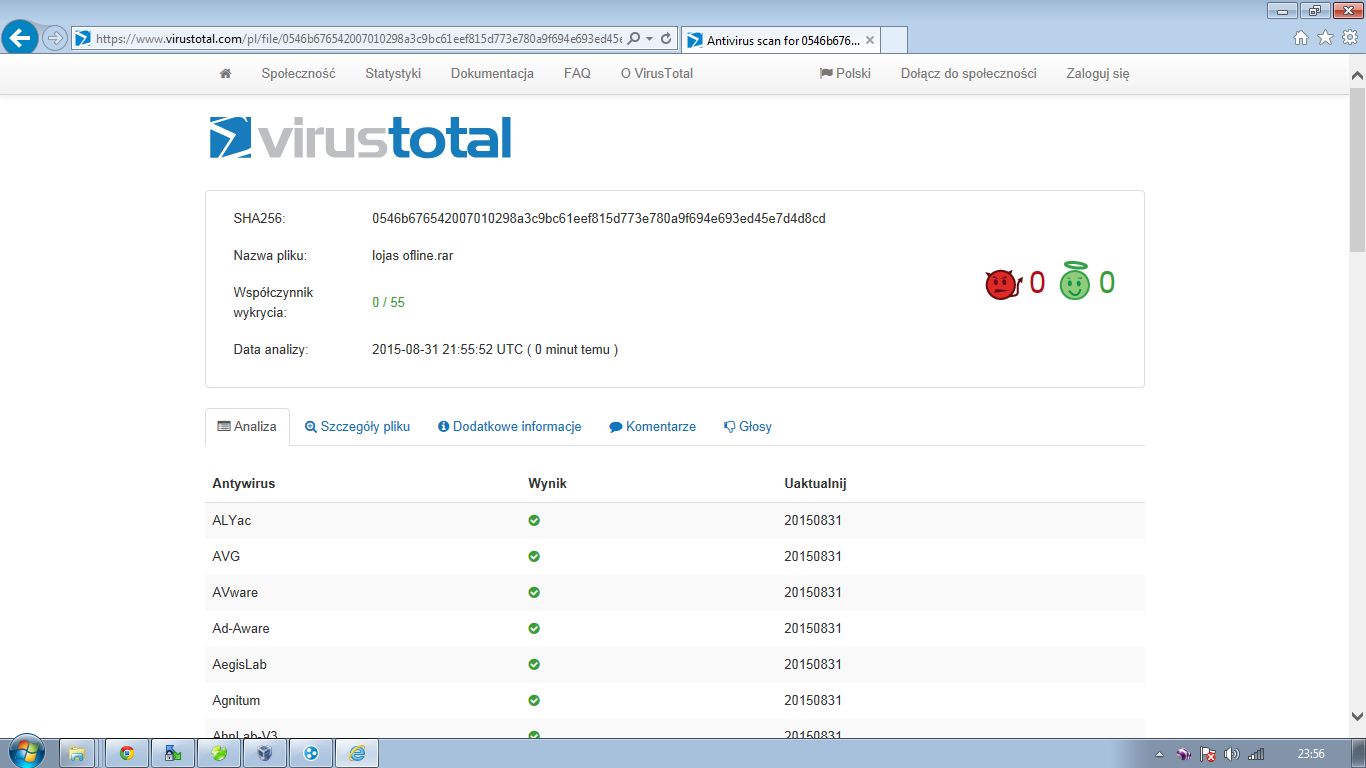Click the taskbar clock showing 23:56
Viewport: 1366px width, 768px height.
click(1310, 754)
